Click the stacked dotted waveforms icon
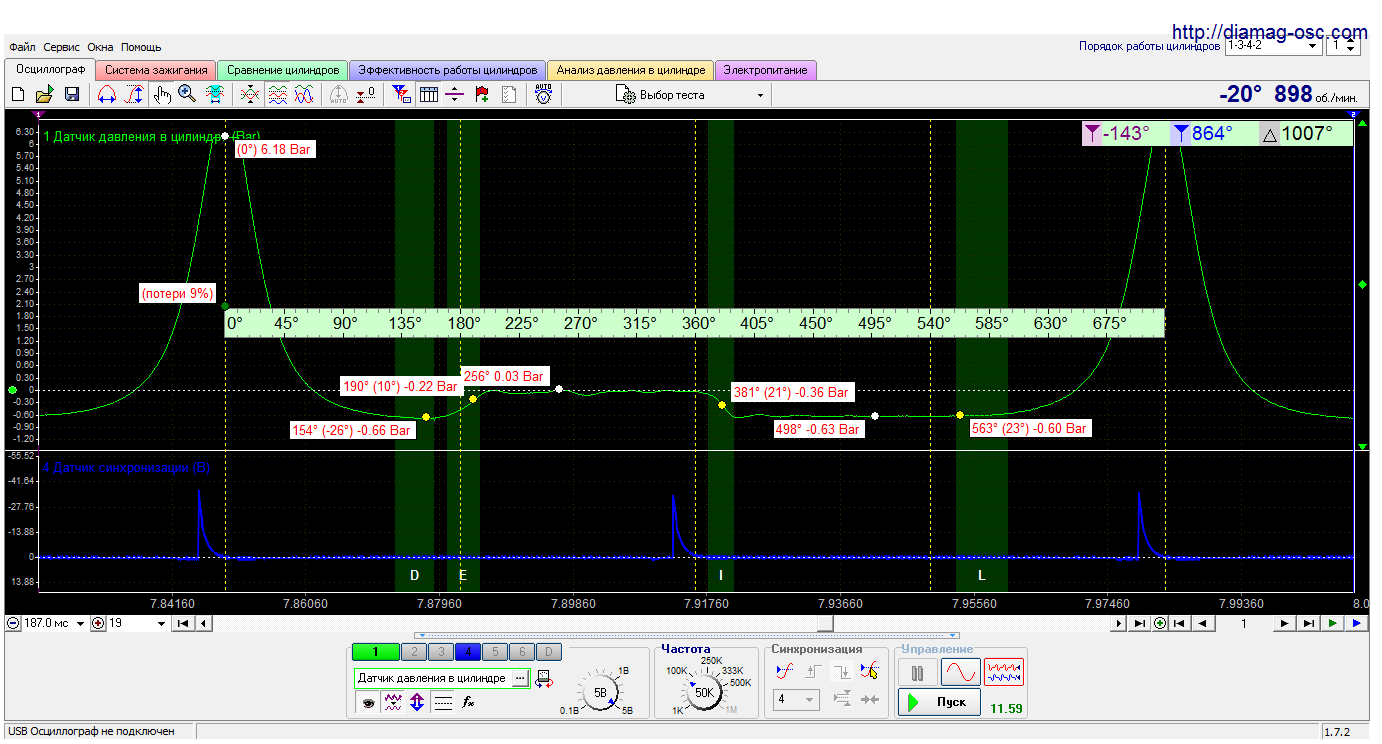The height and width of the screenshot is (744, 1382). [x=278, y=94]
